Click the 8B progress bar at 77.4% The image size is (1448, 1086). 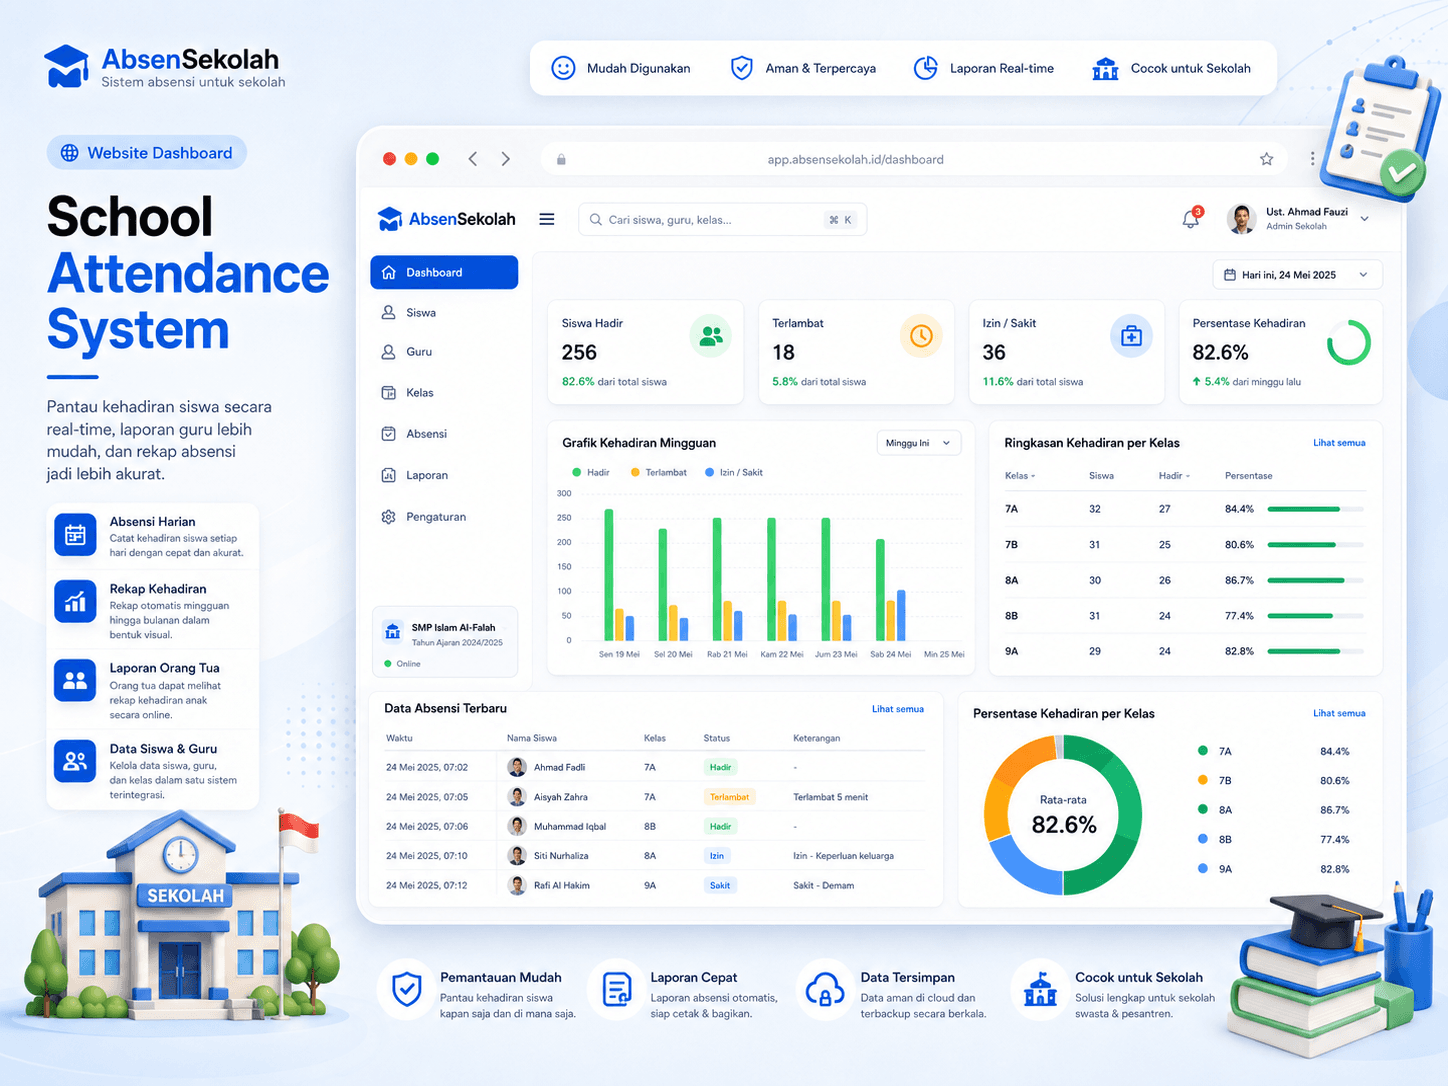(x=1315, y=616)
